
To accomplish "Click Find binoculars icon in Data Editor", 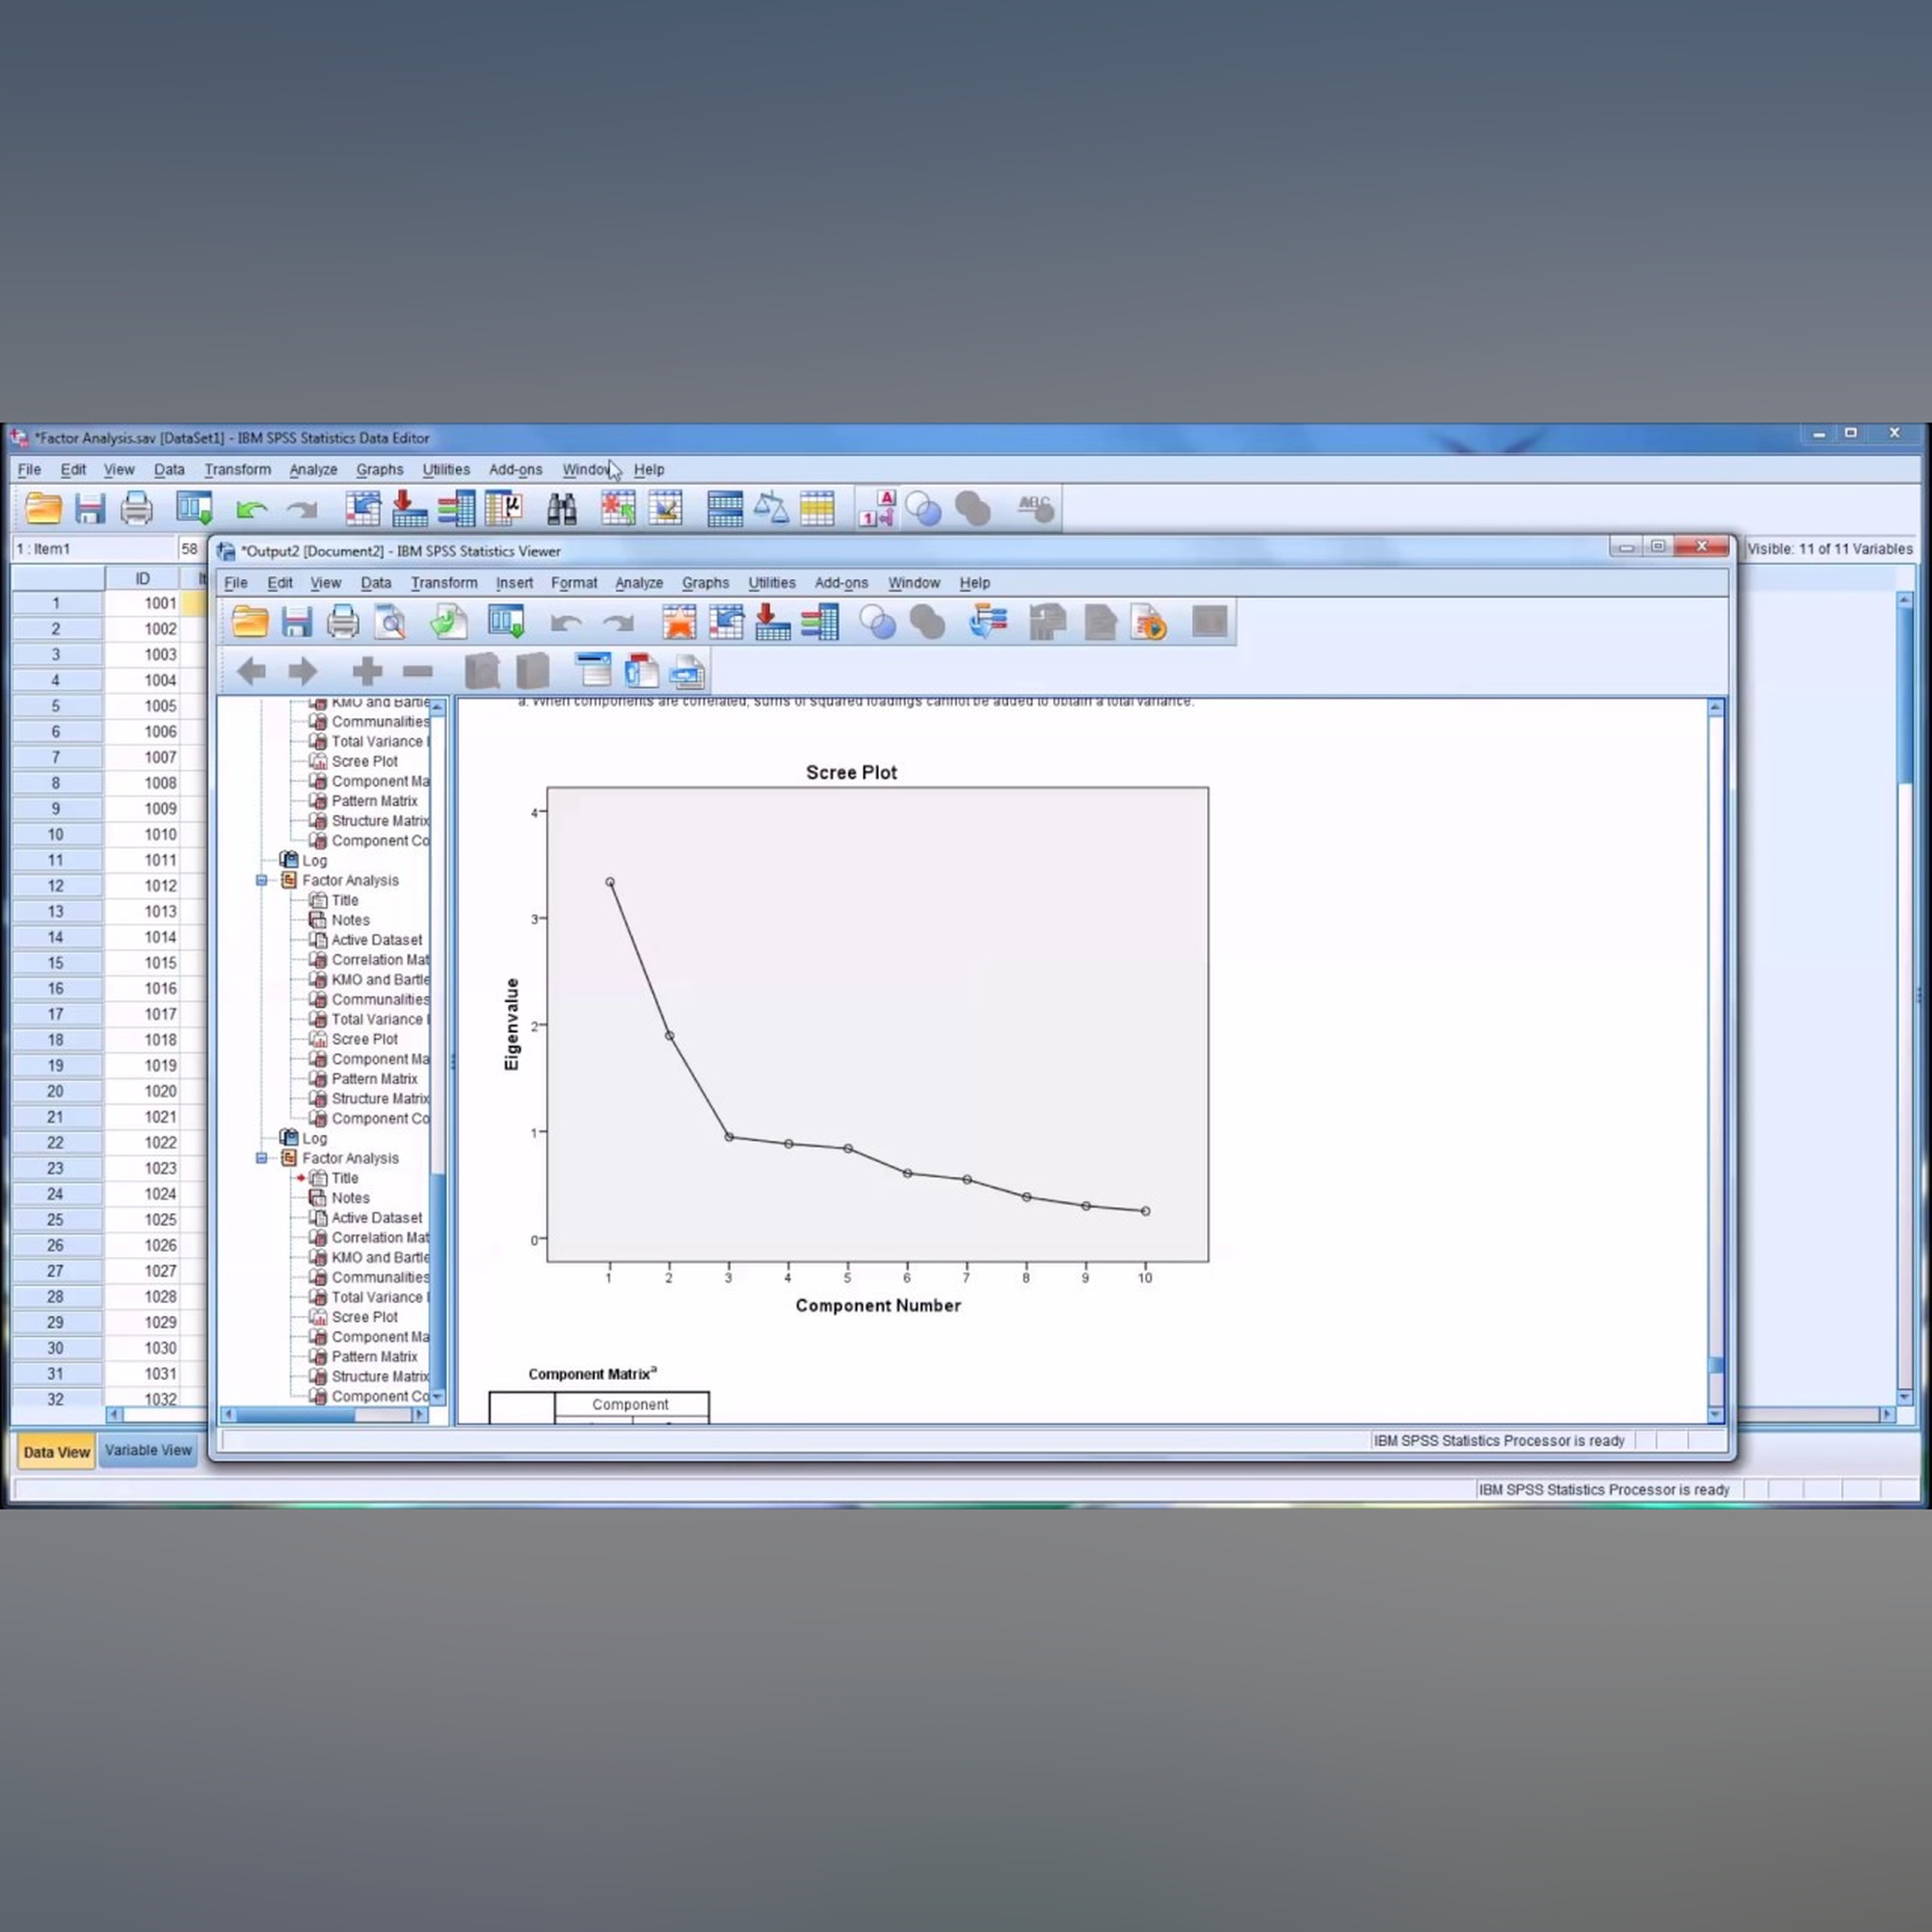I will pos(561,509).
